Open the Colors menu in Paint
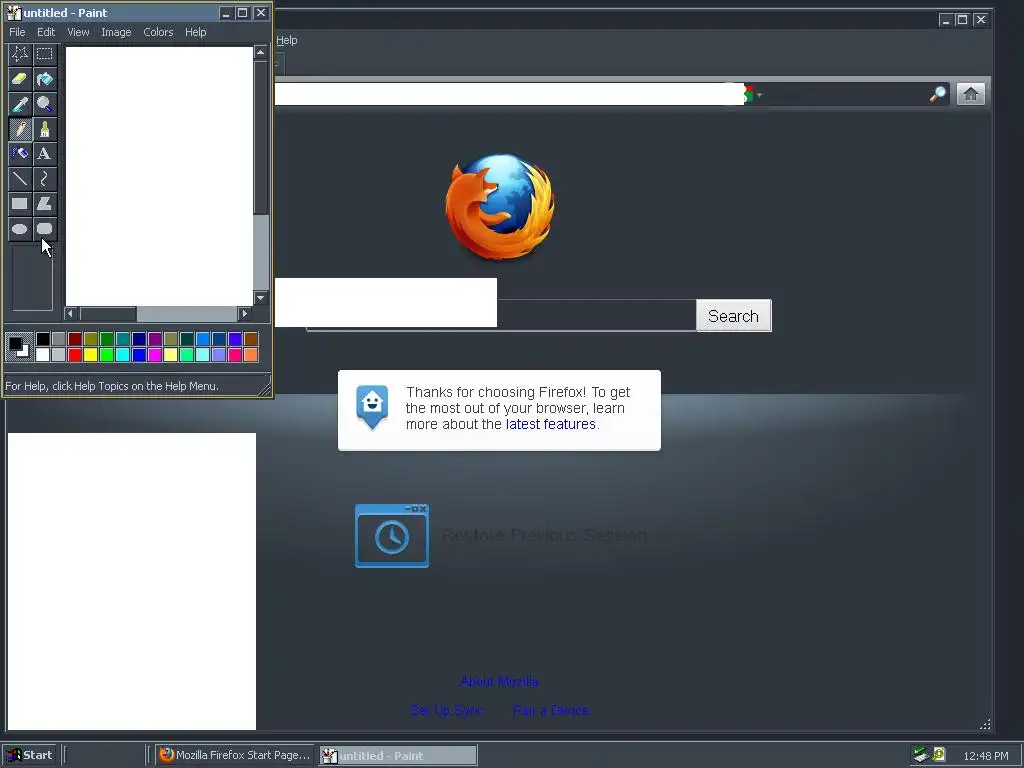 click(158, 32)
